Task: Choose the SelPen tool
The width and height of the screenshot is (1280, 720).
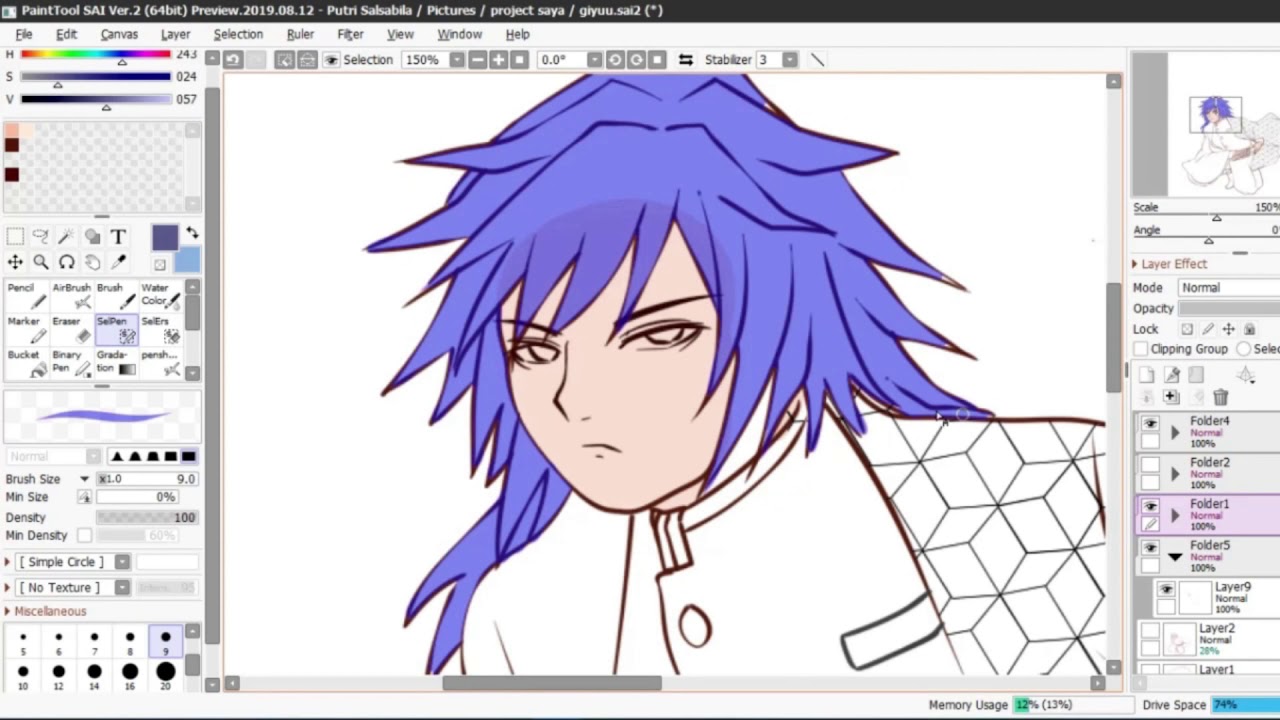Action: (115, 329)
